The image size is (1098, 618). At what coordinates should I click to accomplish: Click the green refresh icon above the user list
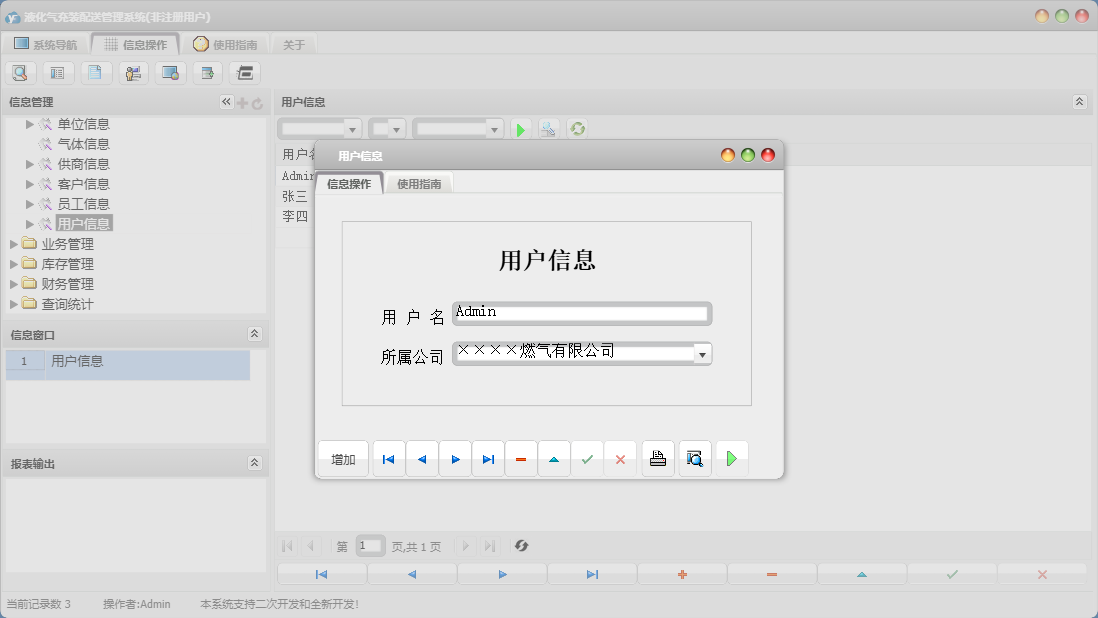(577, 128)
